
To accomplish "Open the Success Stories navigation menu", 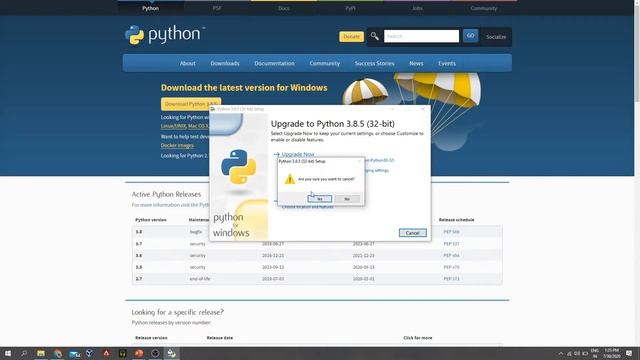I will [x=374, y=63].
